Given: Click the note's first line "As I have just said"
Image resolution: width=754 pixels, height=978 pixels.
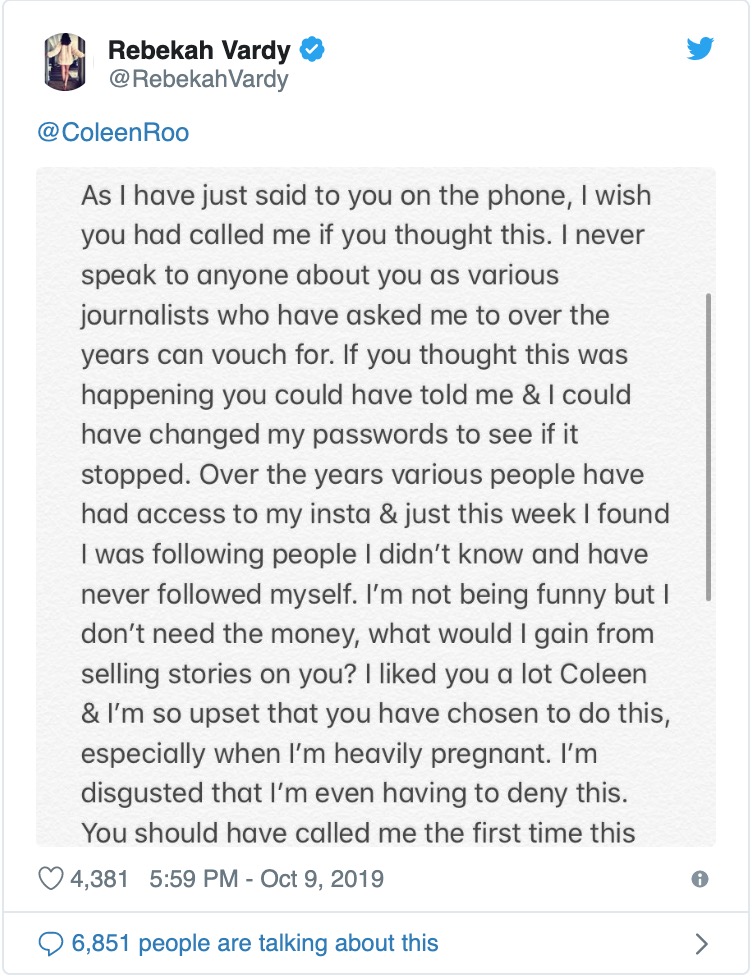Looking at the screenshot, I should (x=365, y=195).
